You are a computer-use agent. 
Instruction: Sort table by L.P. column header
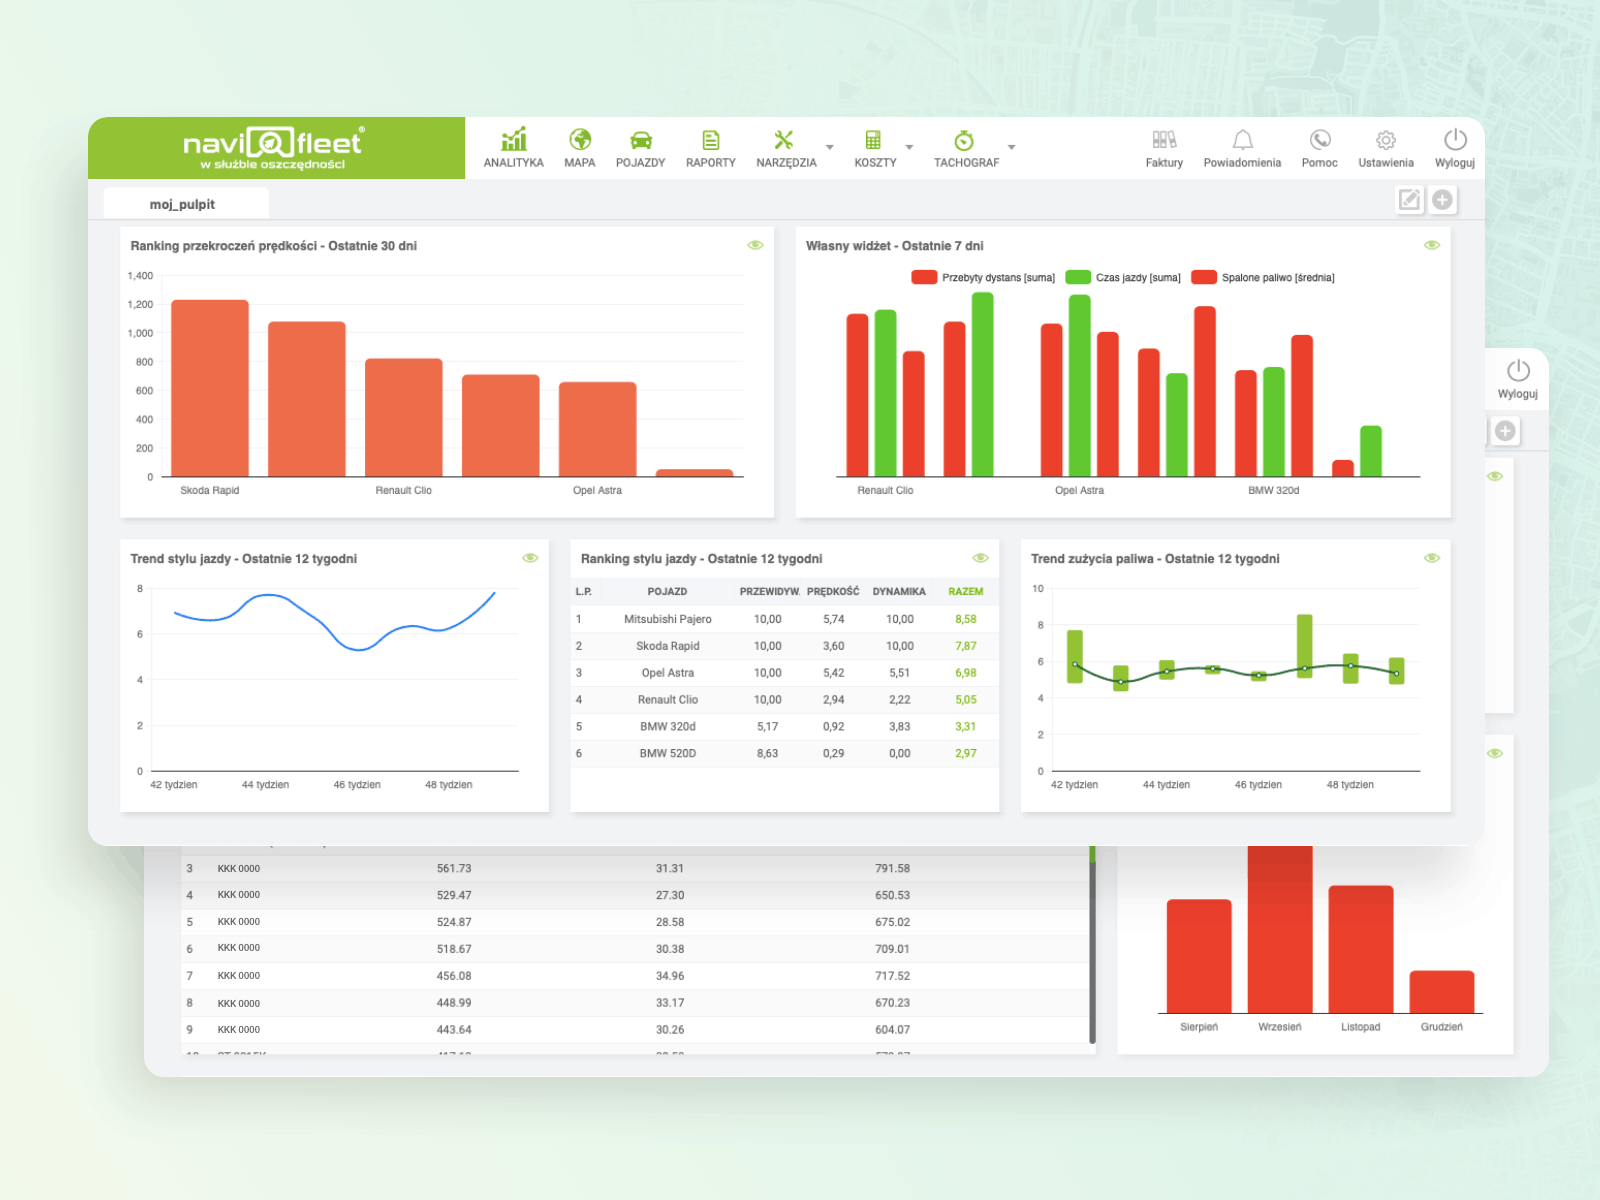(584, 592)
